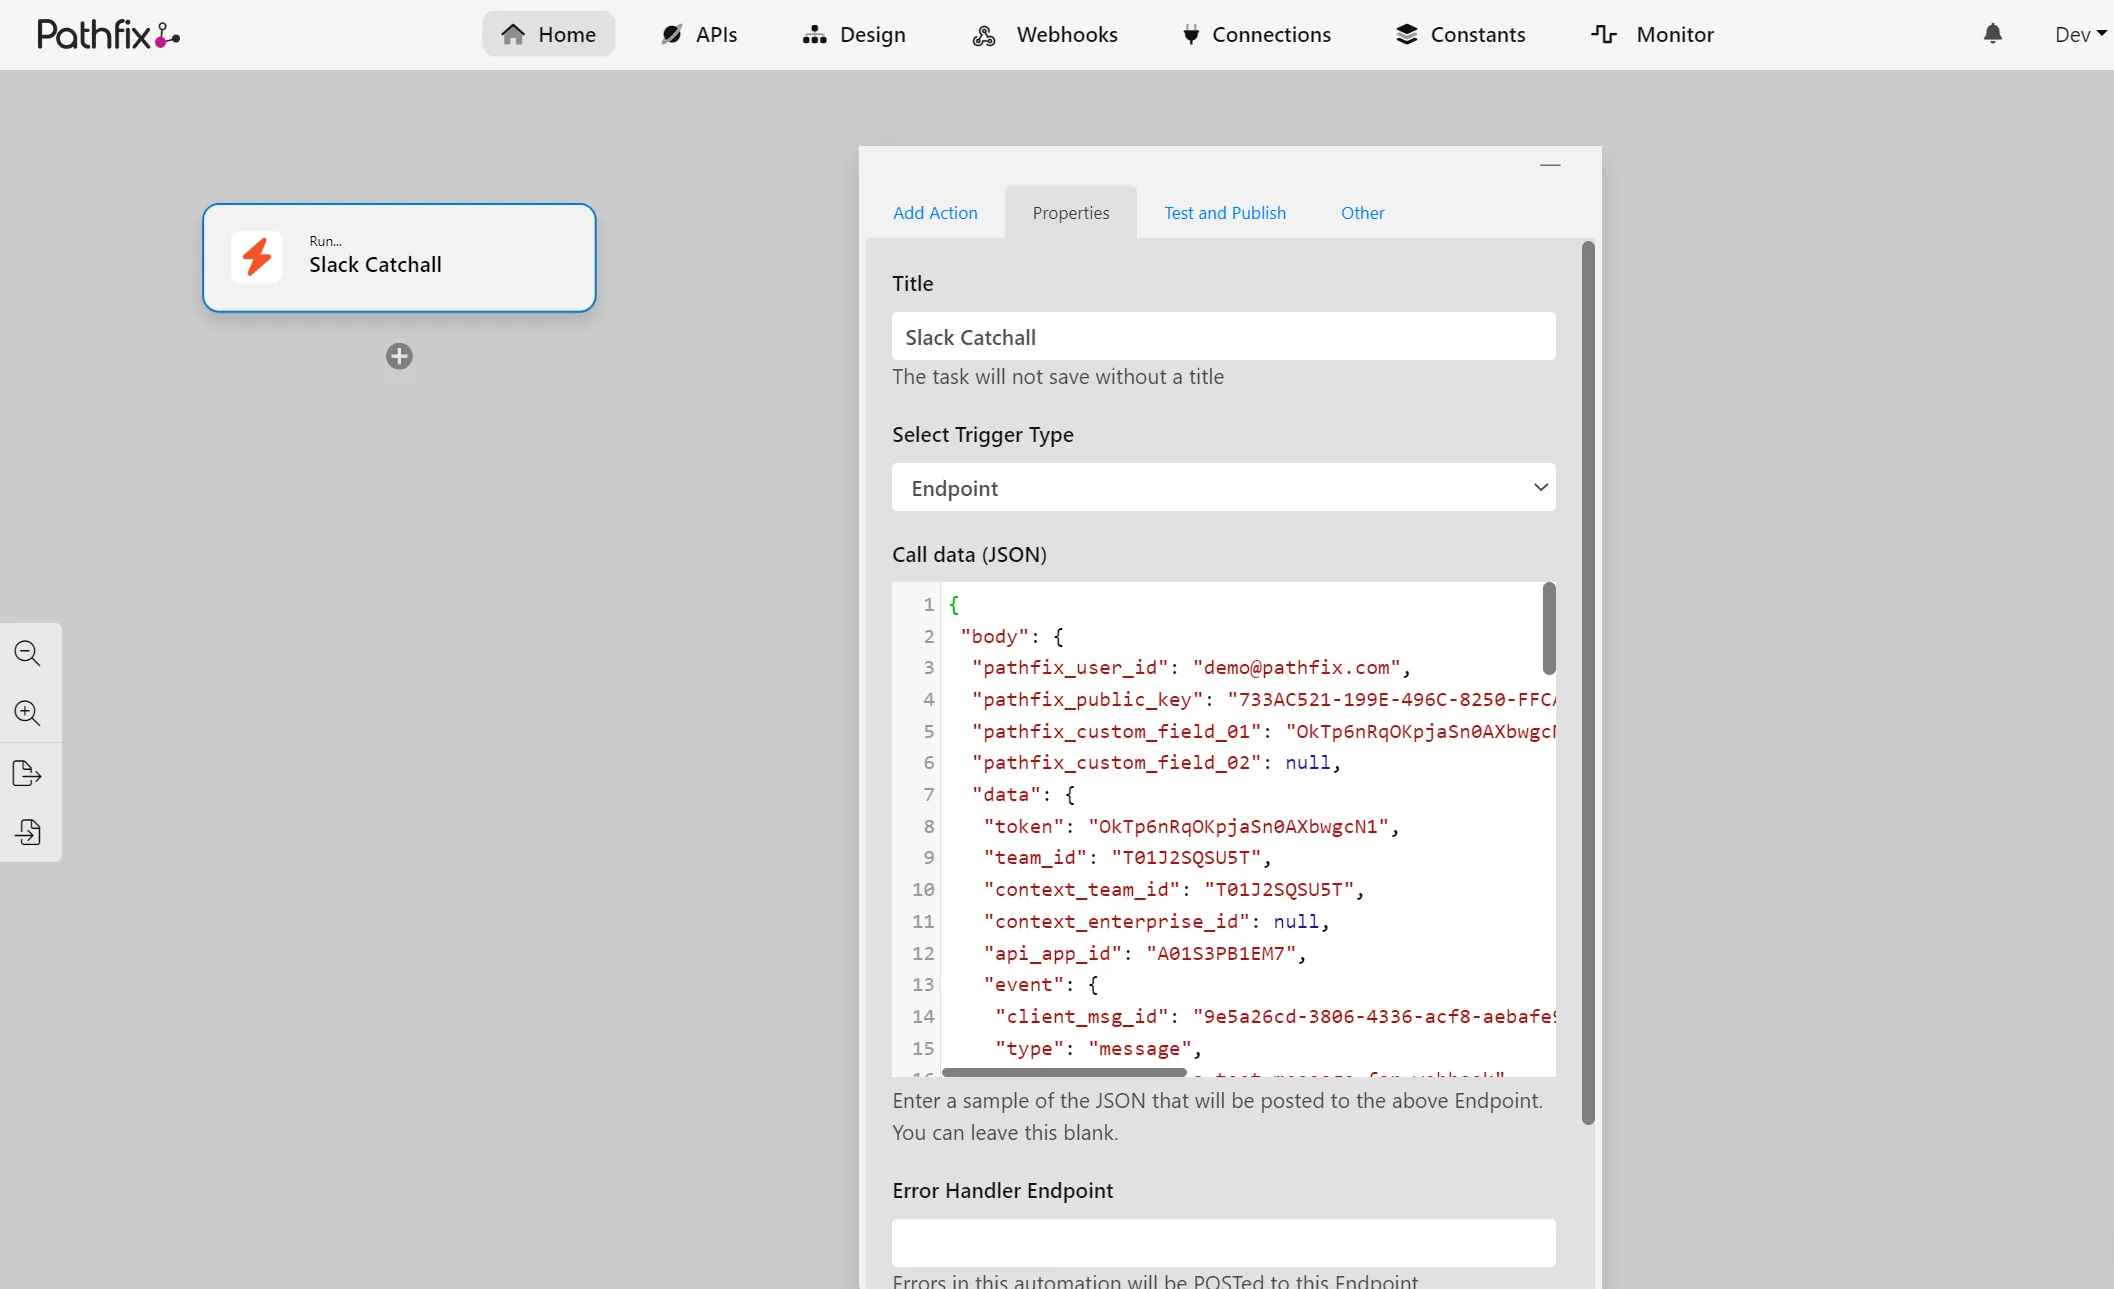The width and height of the screenshot is (2114, 1289).
Task: Click the "api_app_id" JSON line
Action: click(x=1145, y=953)
